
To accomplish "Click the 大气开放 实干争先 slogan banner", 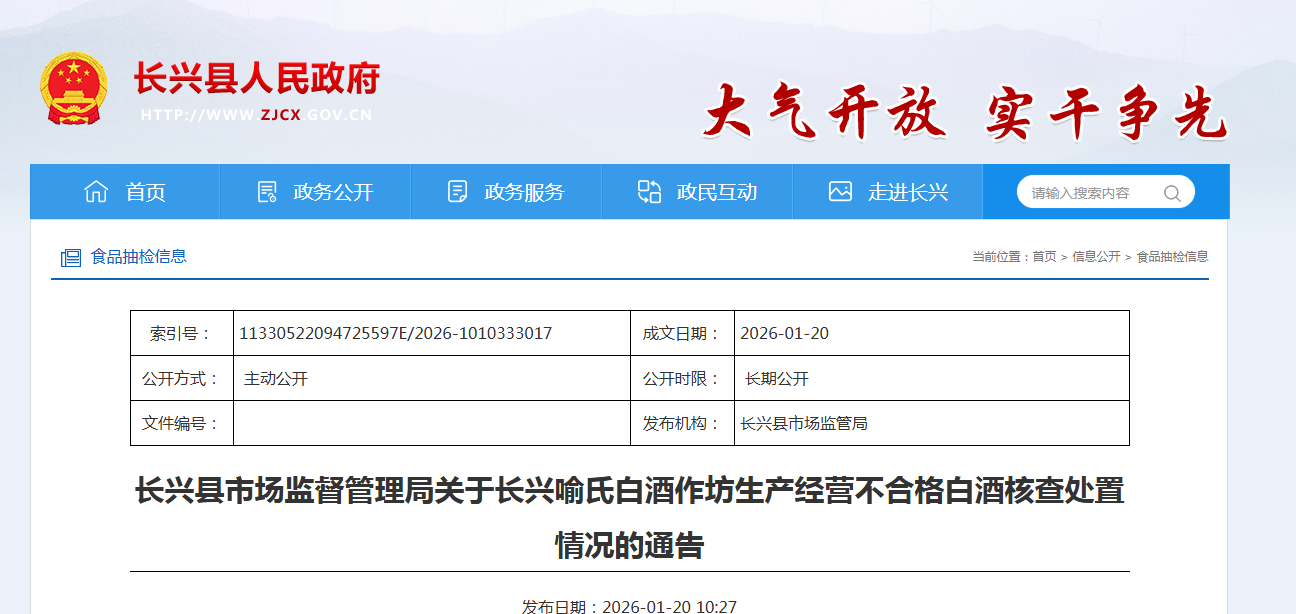I will [x=965, y=112].
